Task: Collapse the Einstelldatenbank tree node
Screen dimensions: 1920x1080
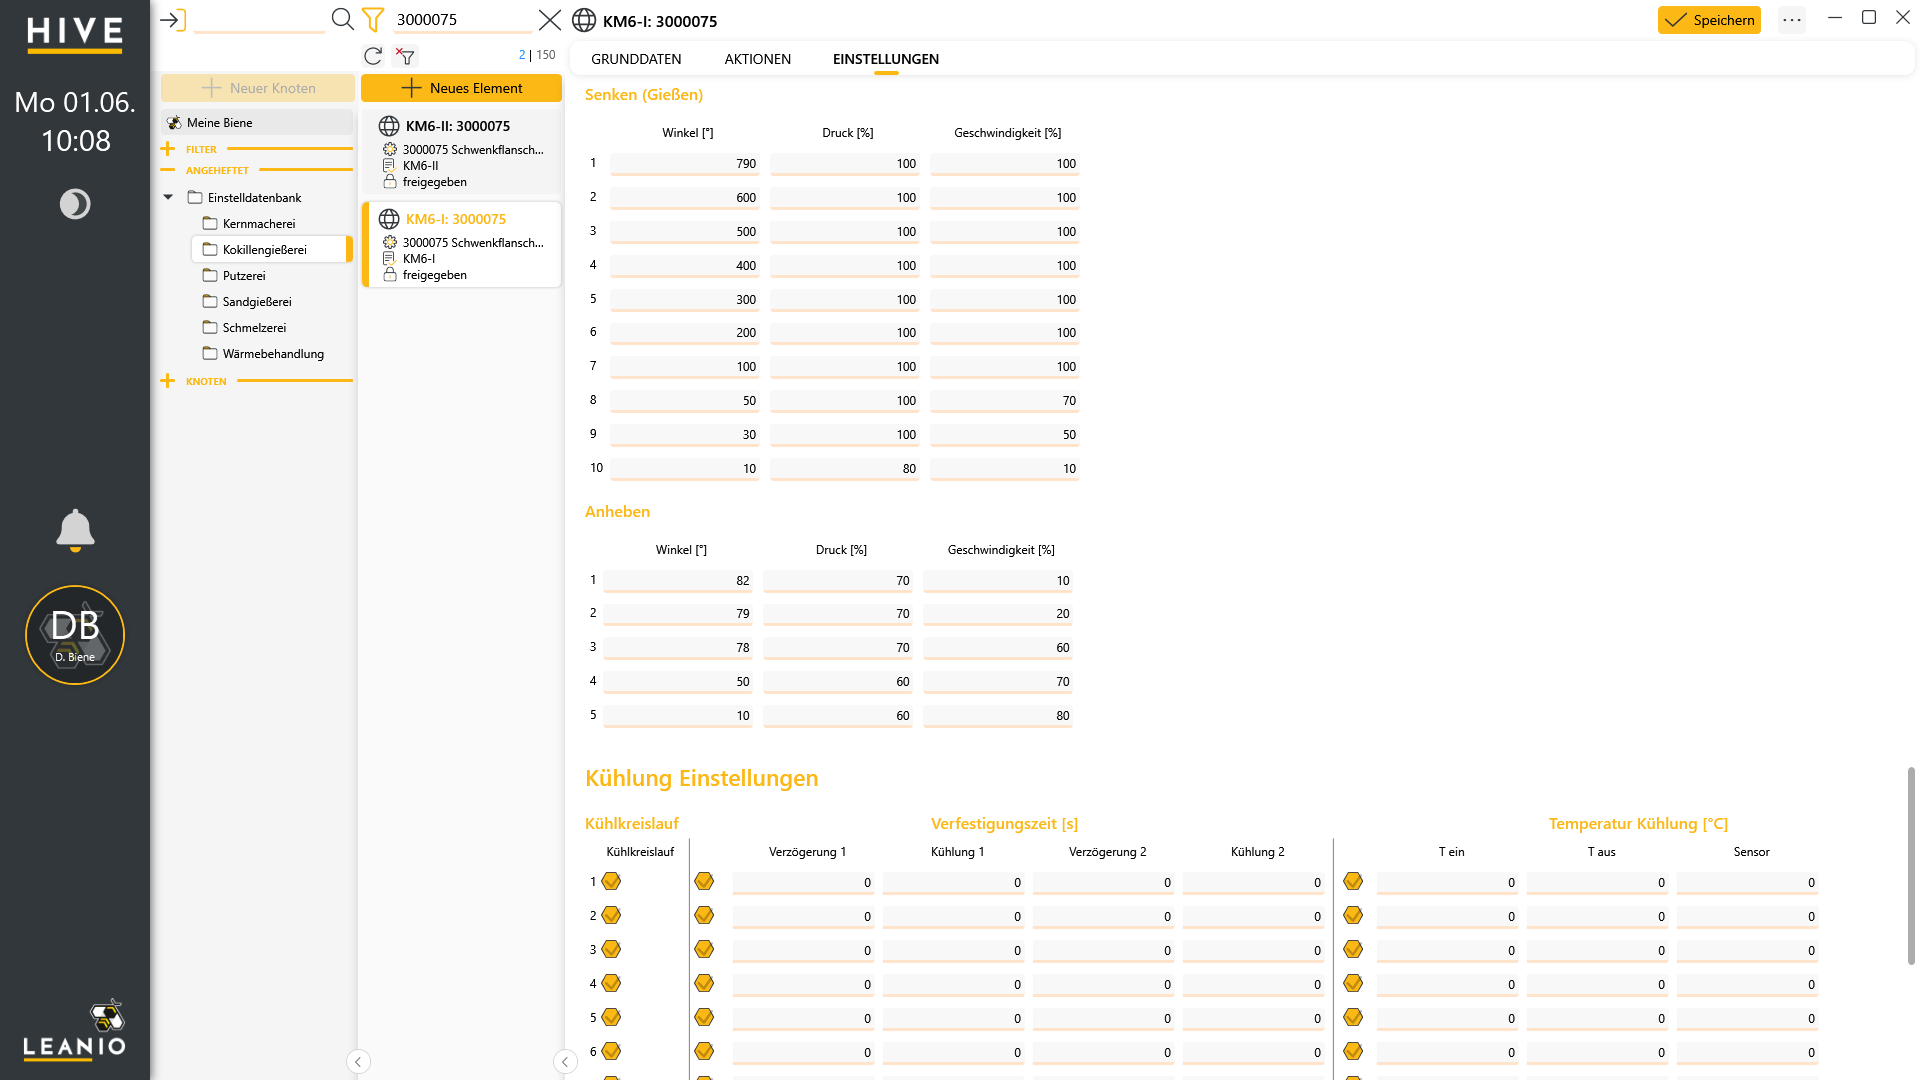Action: pos(168,197)
